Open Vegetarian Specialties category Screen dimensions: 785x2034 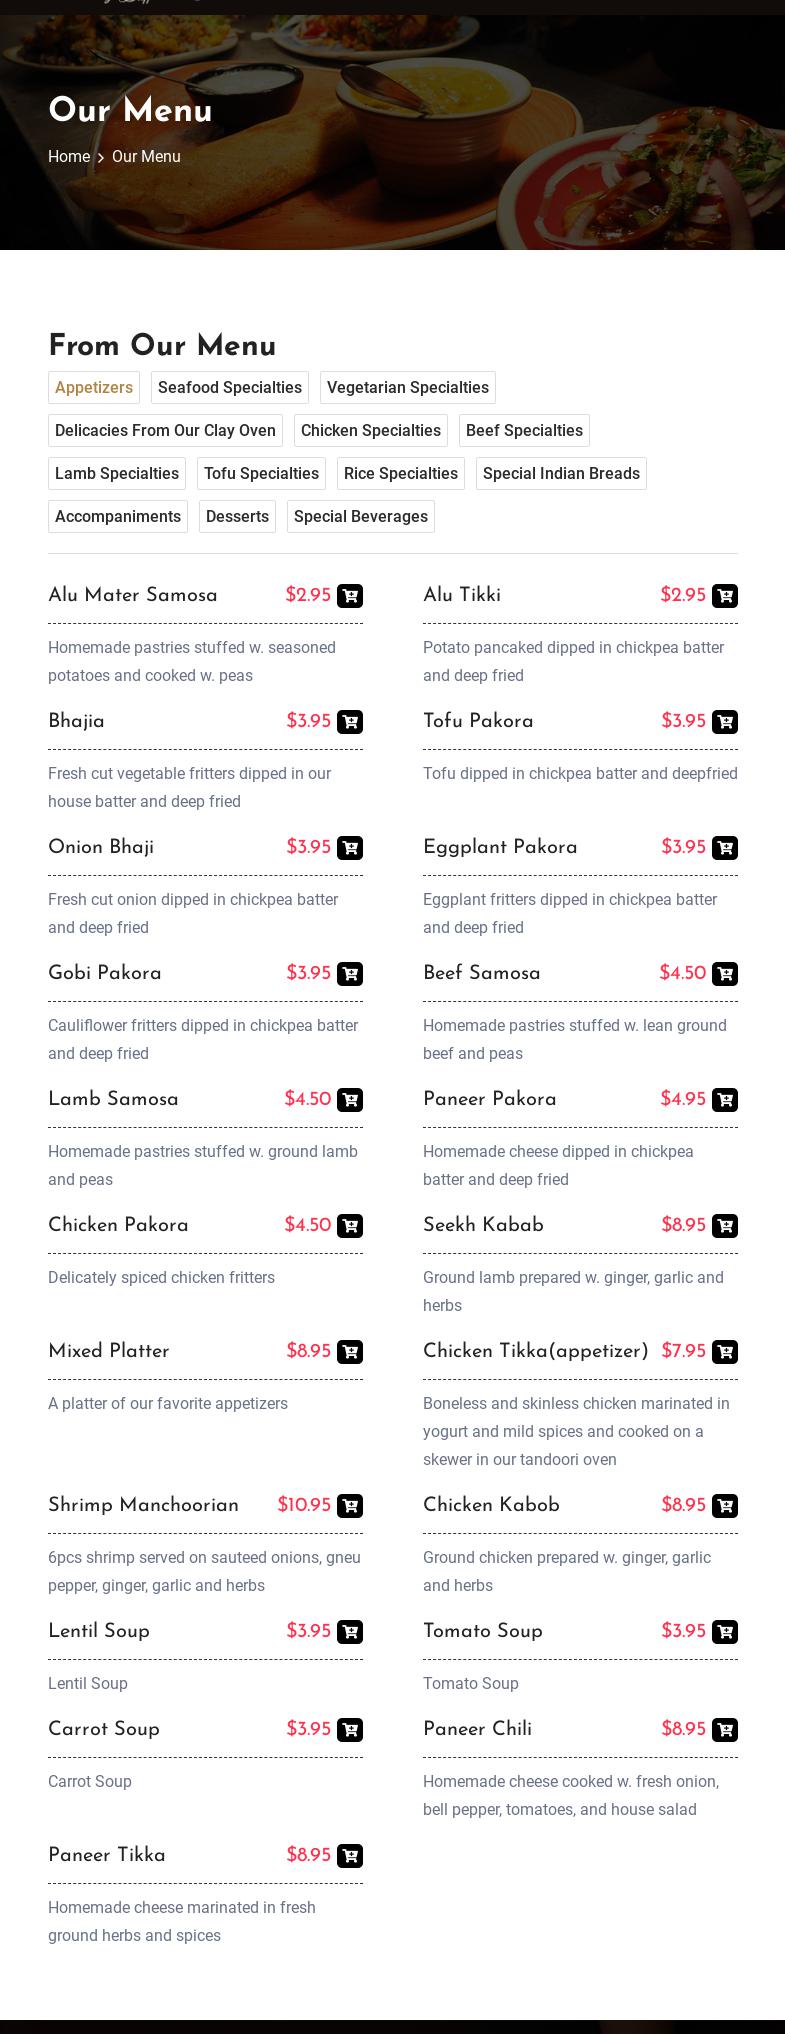(x=408, y=388)
